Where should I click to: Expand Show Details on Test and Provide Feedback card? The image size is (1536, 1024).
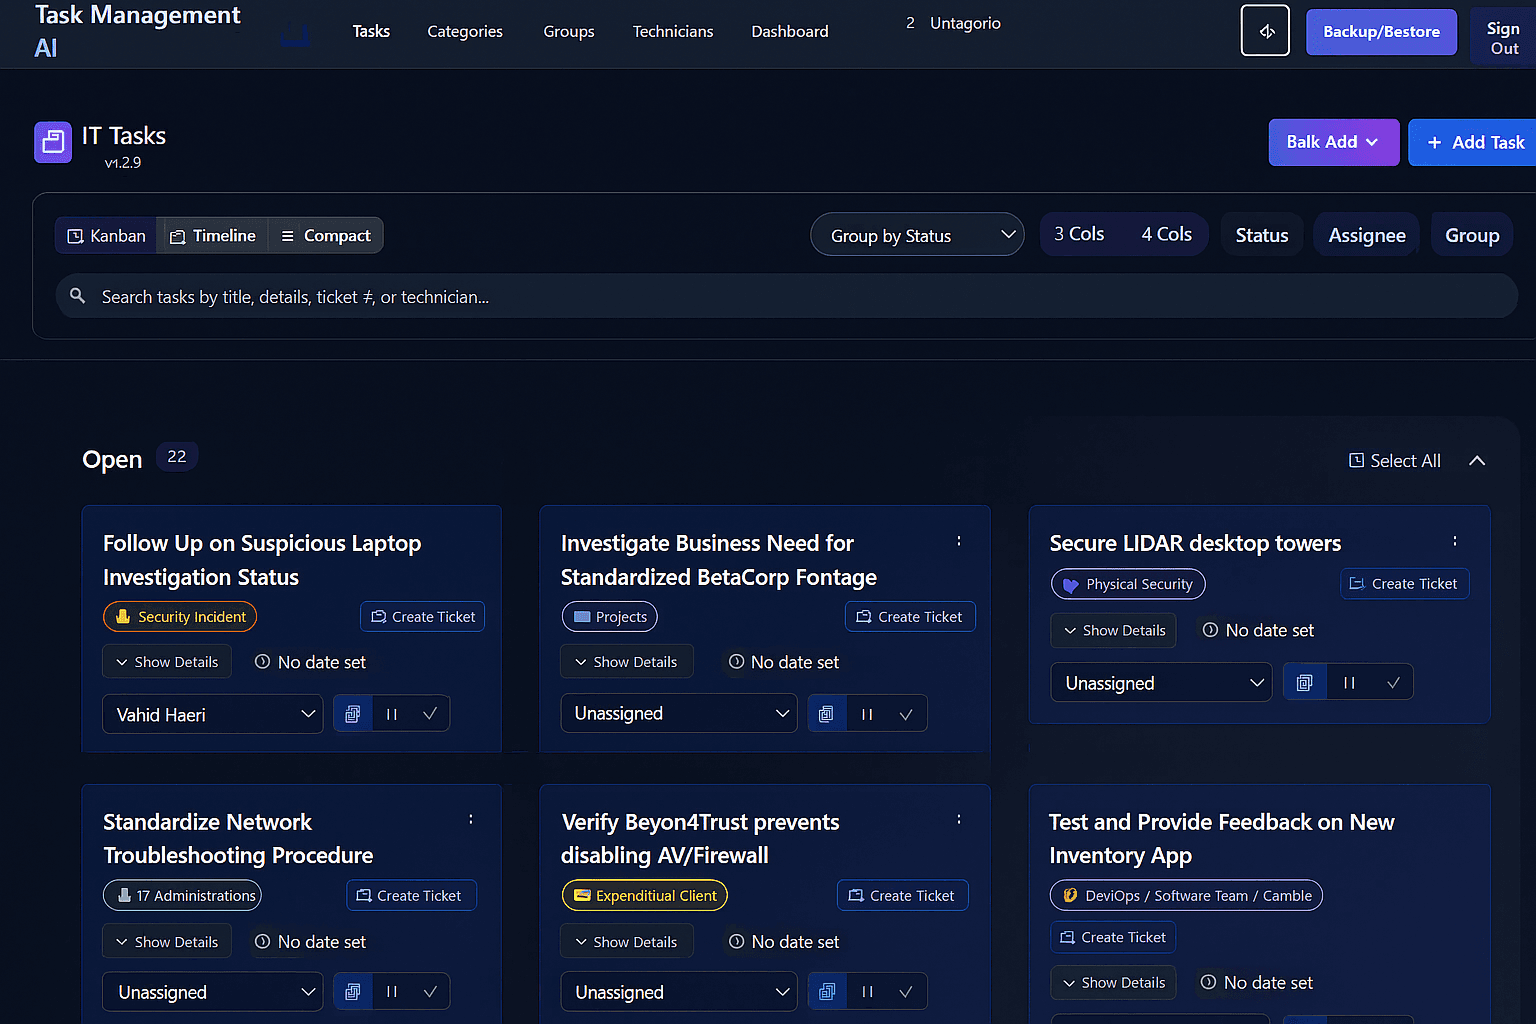tap(1113, 982)
